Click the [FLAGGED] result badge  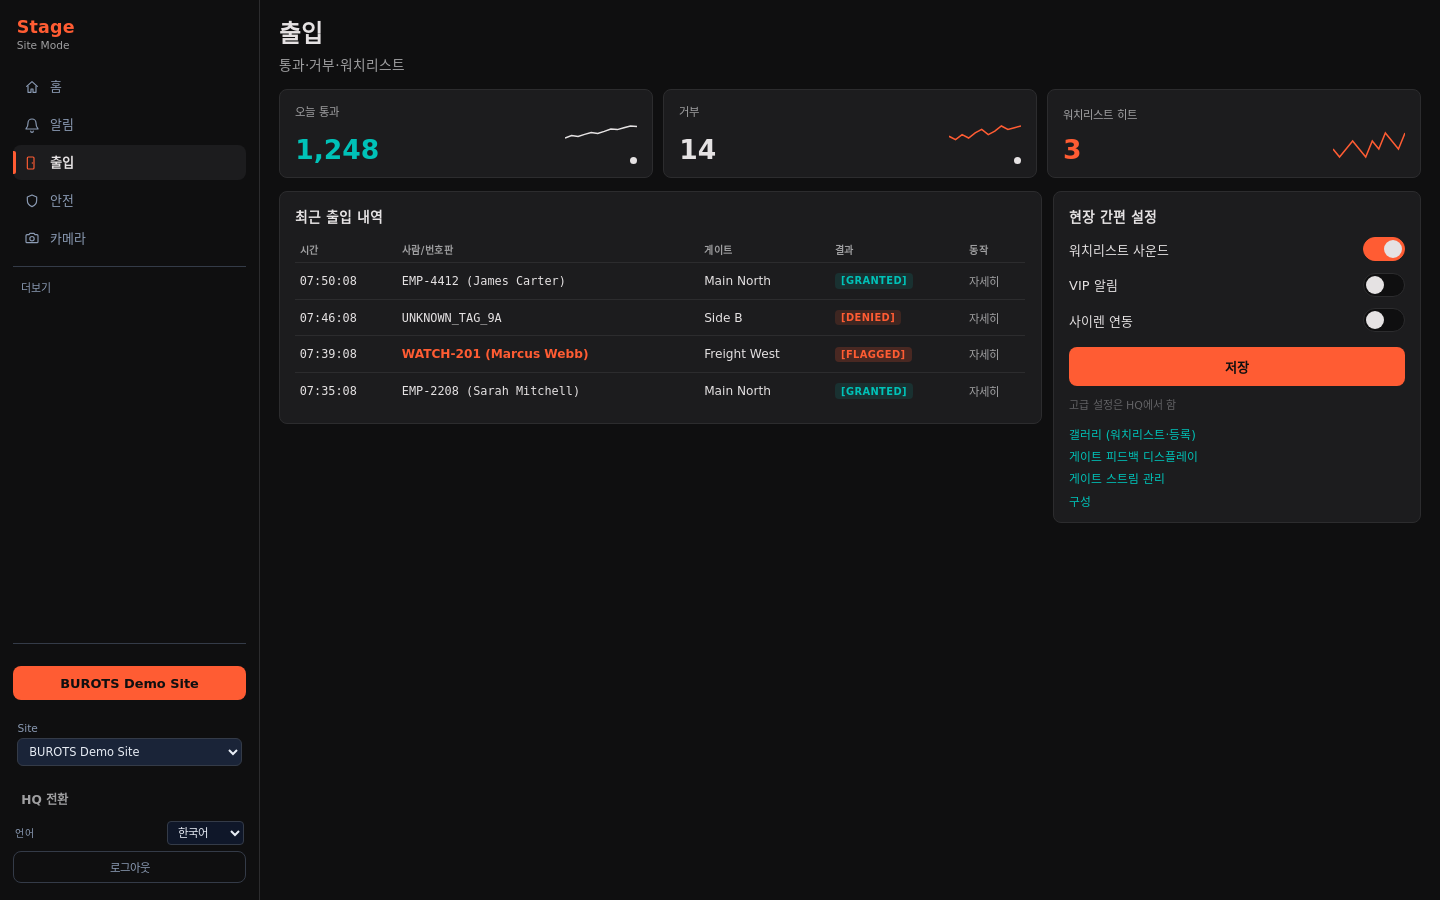(873, 354)
